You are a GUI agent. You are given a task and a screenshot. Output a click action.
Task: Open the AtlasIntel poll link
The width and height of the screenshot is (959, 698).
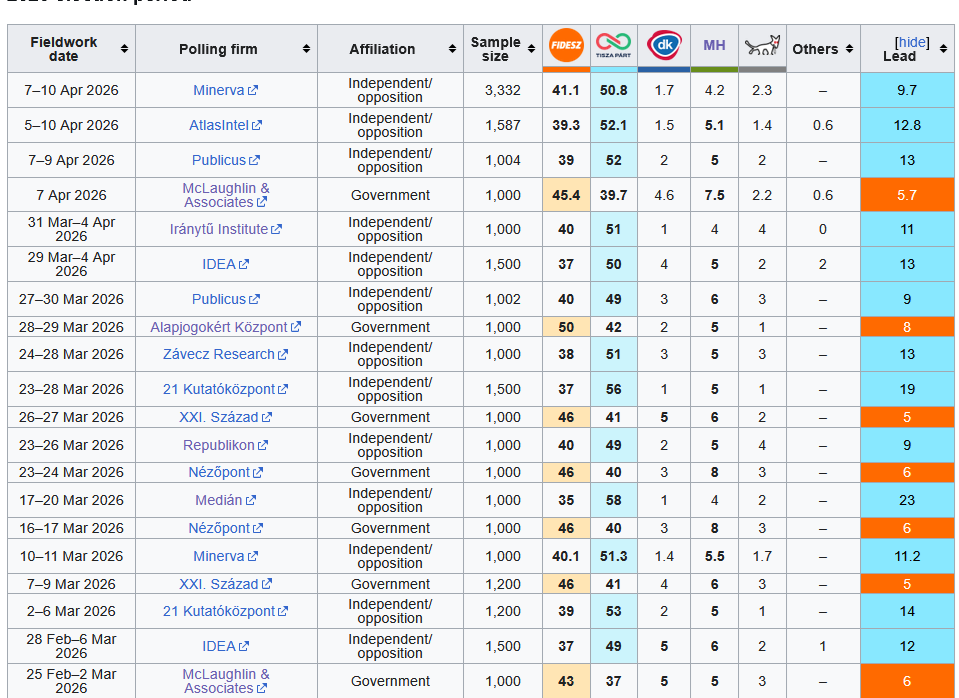coord(225,125)
